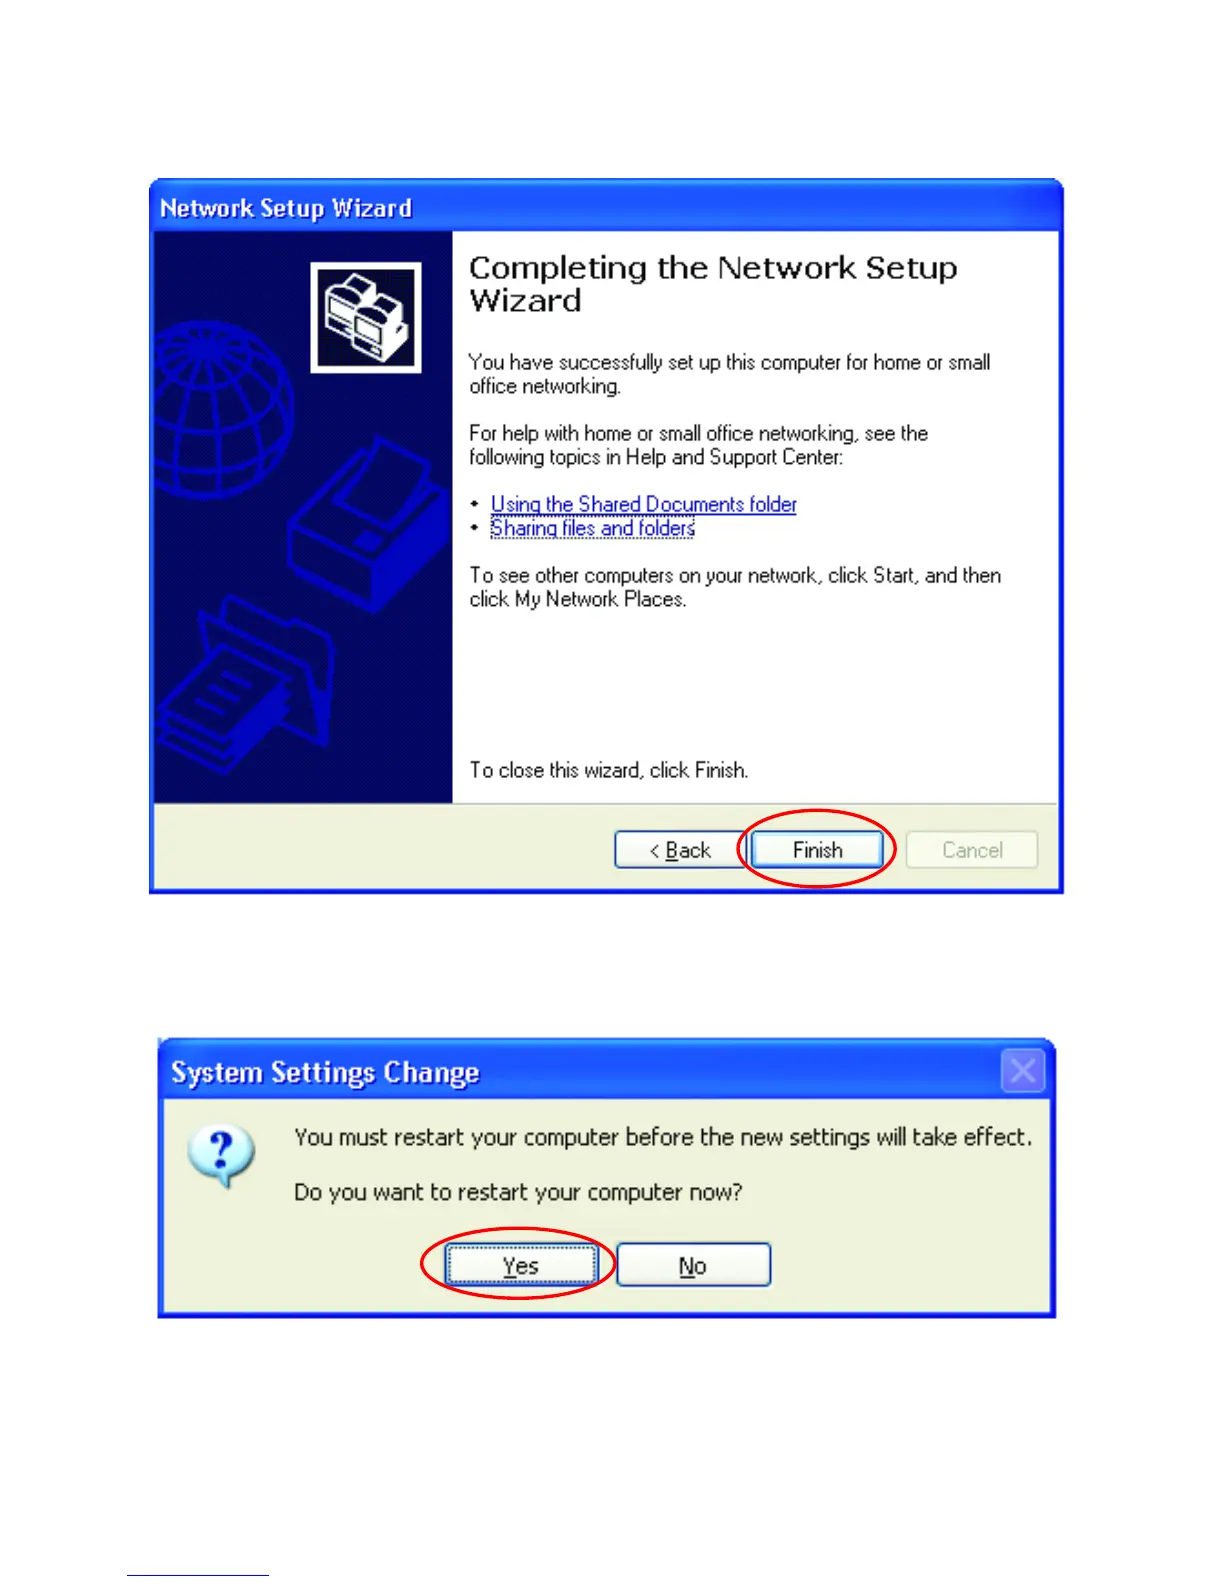This screenshot has height=1584, width=1224.
Task: Click the greyed-out Cancel button
Action: point(972,850)
